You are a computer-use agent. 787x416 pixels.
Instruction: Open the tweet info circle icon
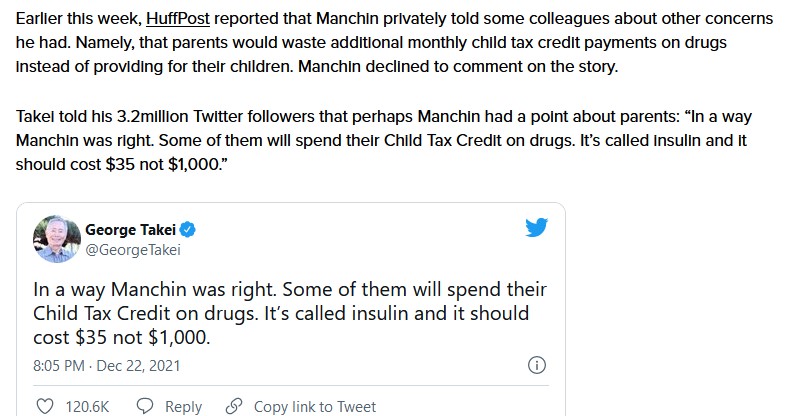[535, 365]
